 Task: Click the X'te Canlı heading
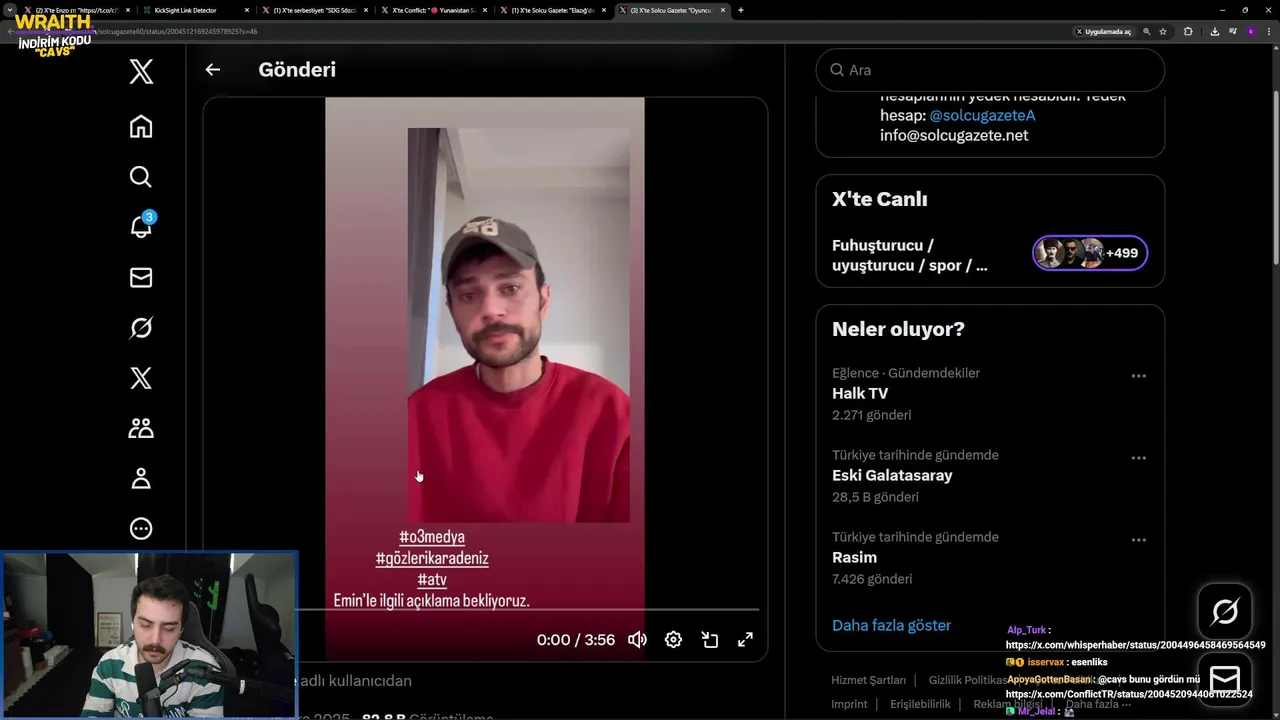(x=880, y=199)
